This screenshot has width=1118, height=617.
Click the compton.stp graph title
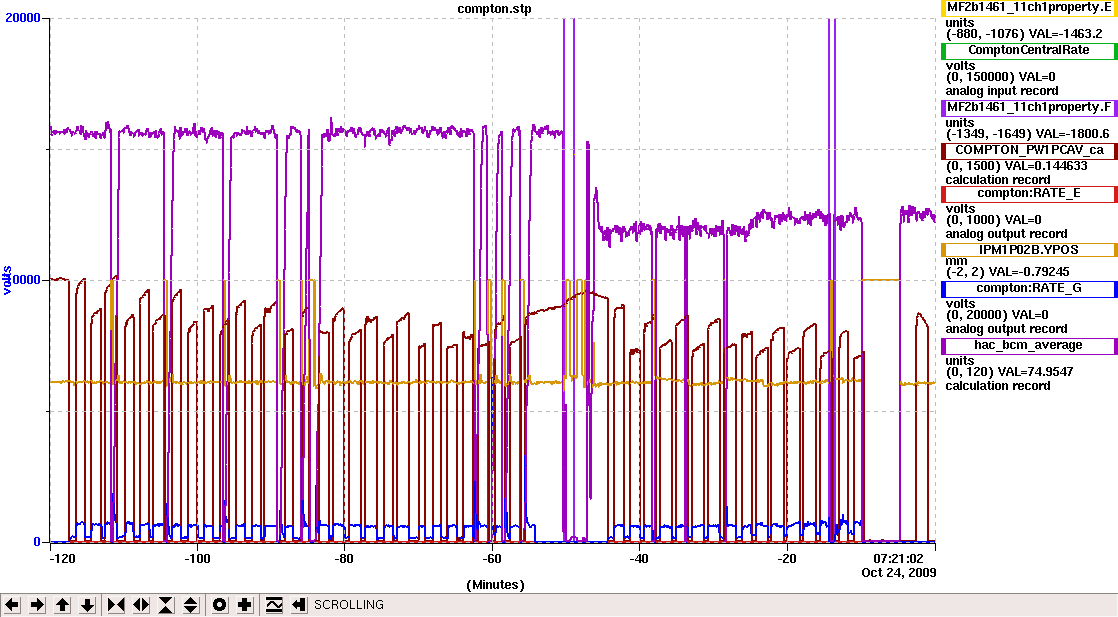(x=494, y=9)
